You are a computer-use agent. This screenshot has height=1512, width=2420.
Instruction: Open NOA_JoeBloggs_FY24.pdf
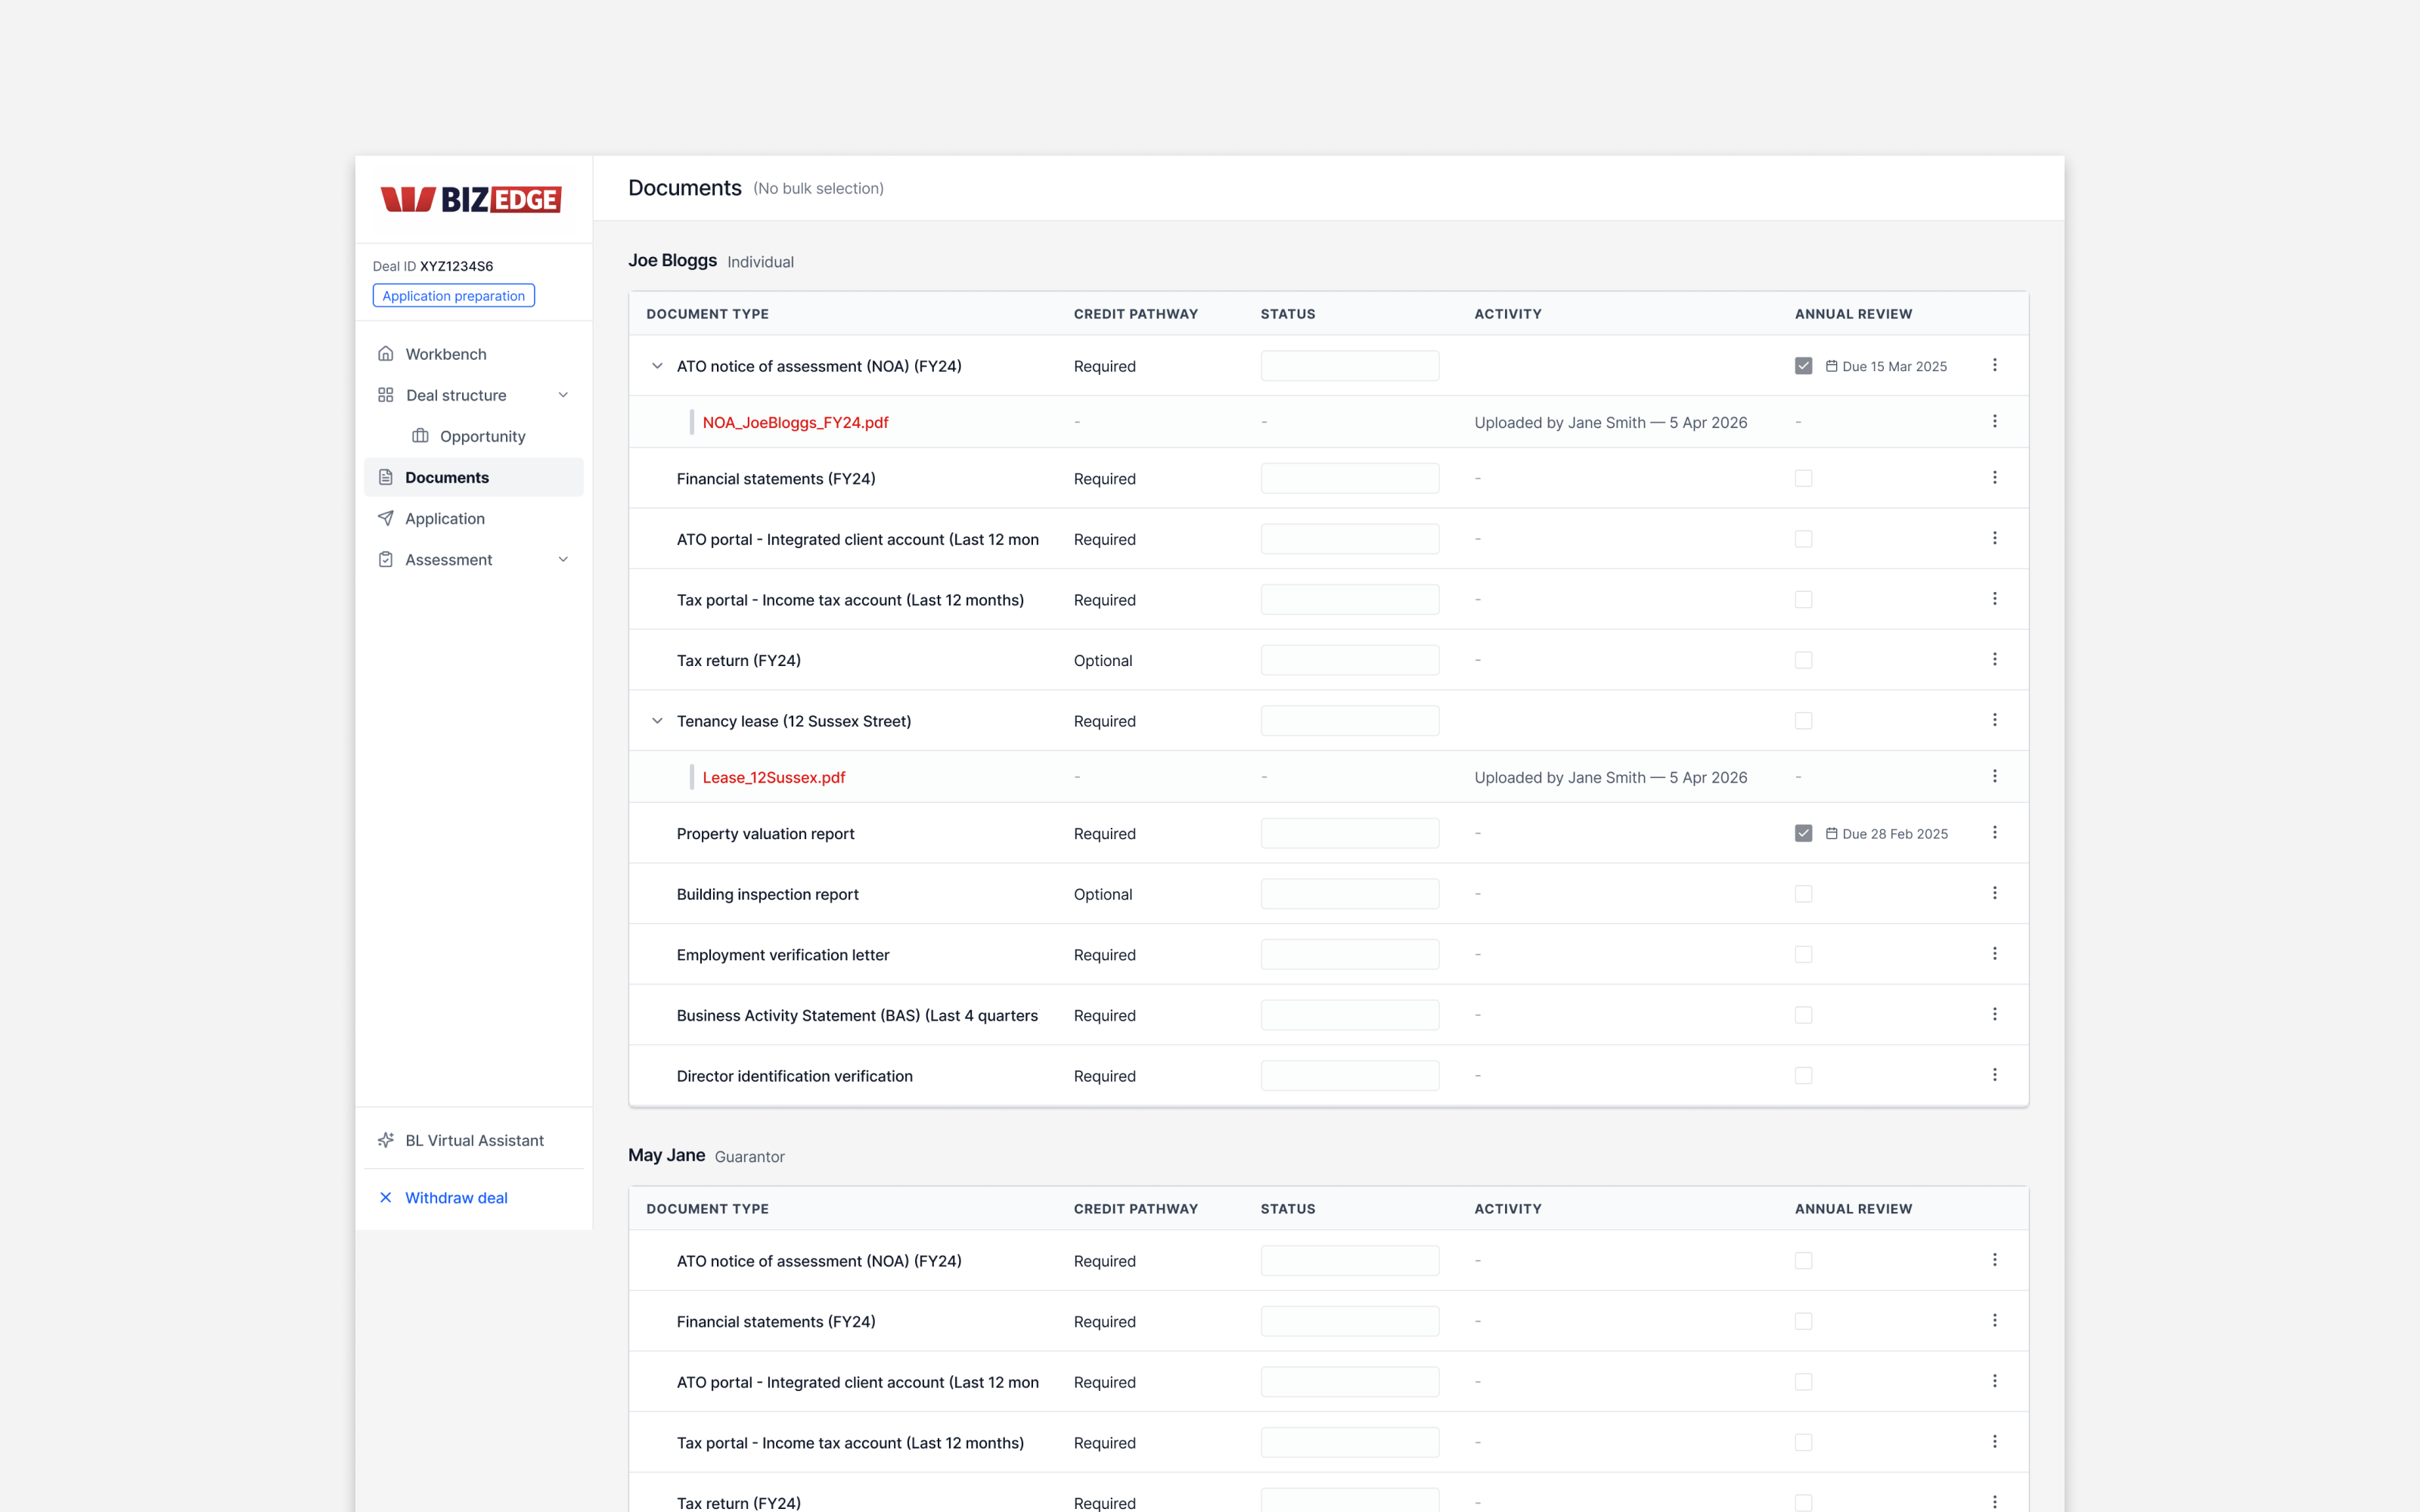(795, 422)
